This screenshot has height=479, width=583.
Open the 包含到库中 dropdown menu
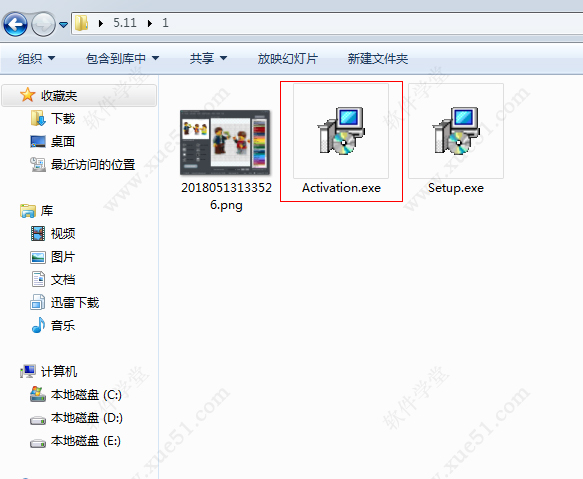[x=122, y=58]
